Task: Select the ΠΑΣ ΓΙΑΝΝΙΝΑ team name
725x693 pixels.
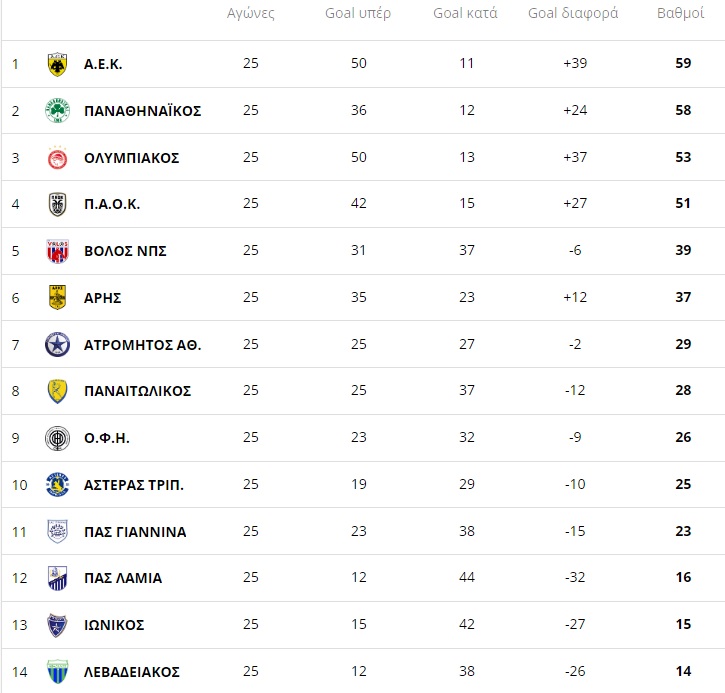Action: click(135, 532)
